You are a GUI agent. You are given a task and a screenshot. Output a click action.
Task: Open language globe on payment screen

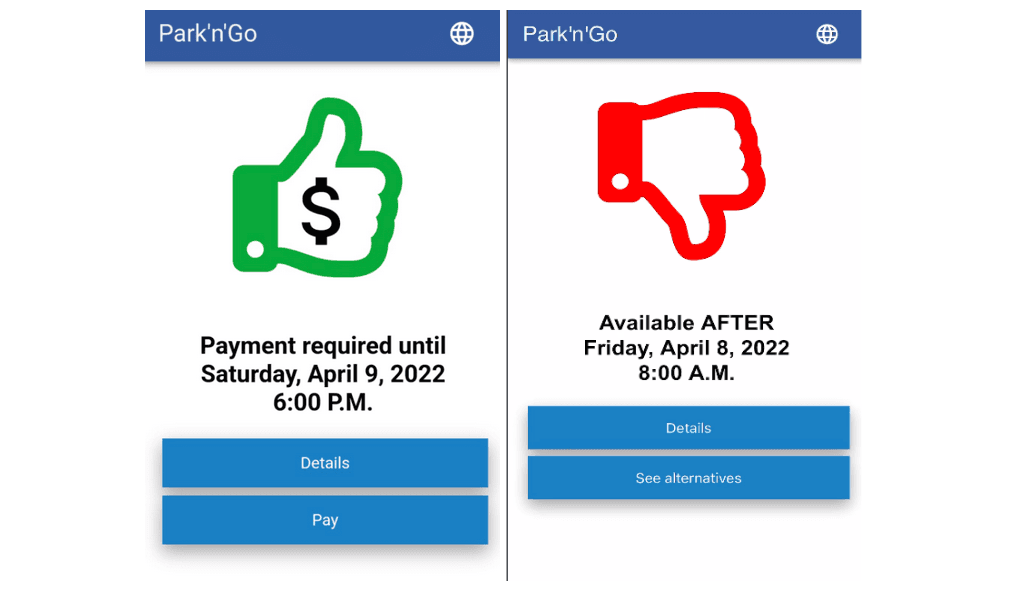tap(461, 34)
